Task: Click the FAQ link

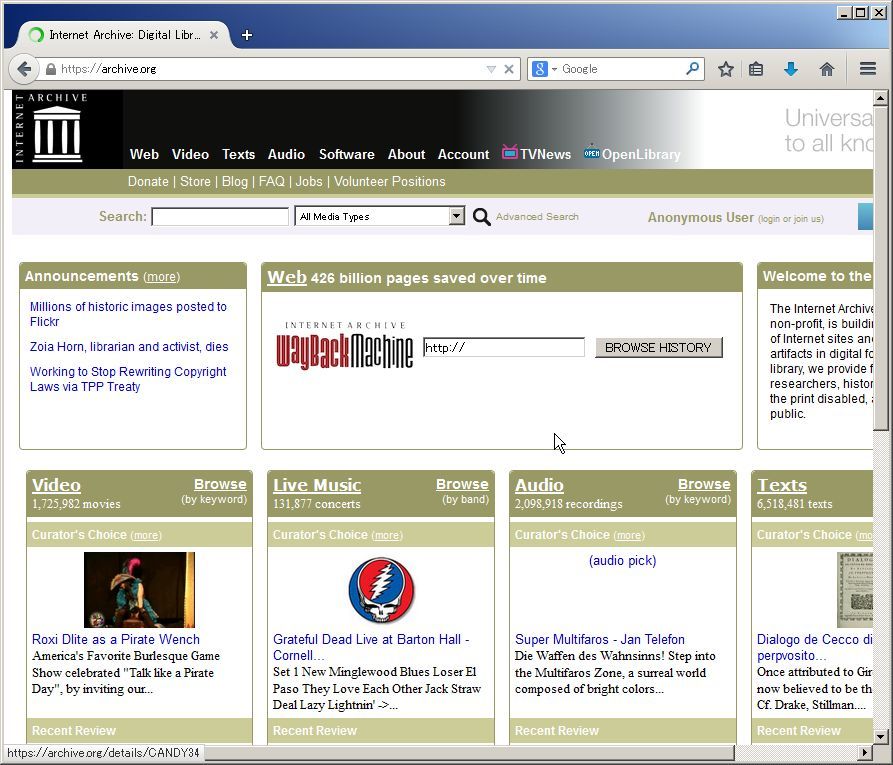Action: (272, 182)
